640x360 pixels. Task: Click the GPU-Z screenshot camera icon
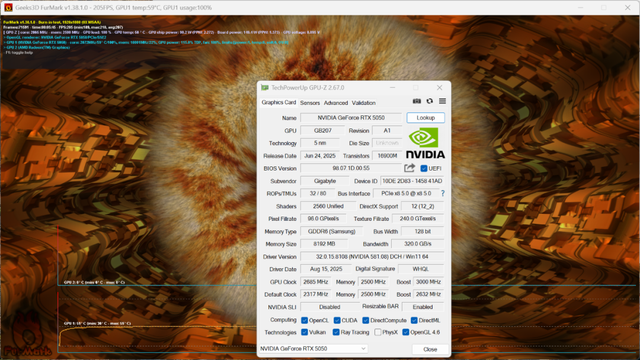pos(417,101)
